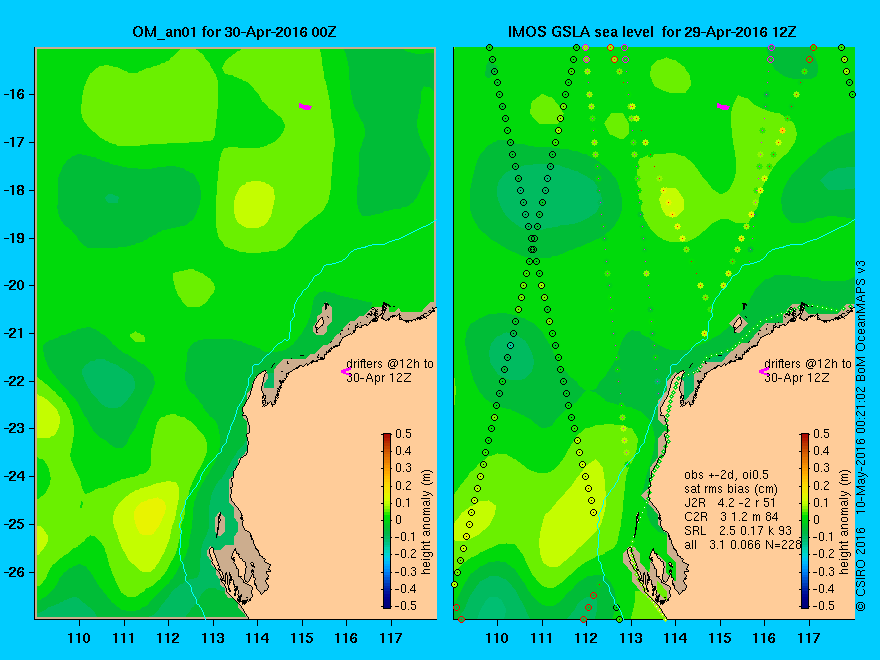Image resolution: width=880 pixels, height=660 pixels.
Task: Click magenta drifter legend arrow in IMOS GSLA panel
Action: pyautogui.click(x=764, y=371)
